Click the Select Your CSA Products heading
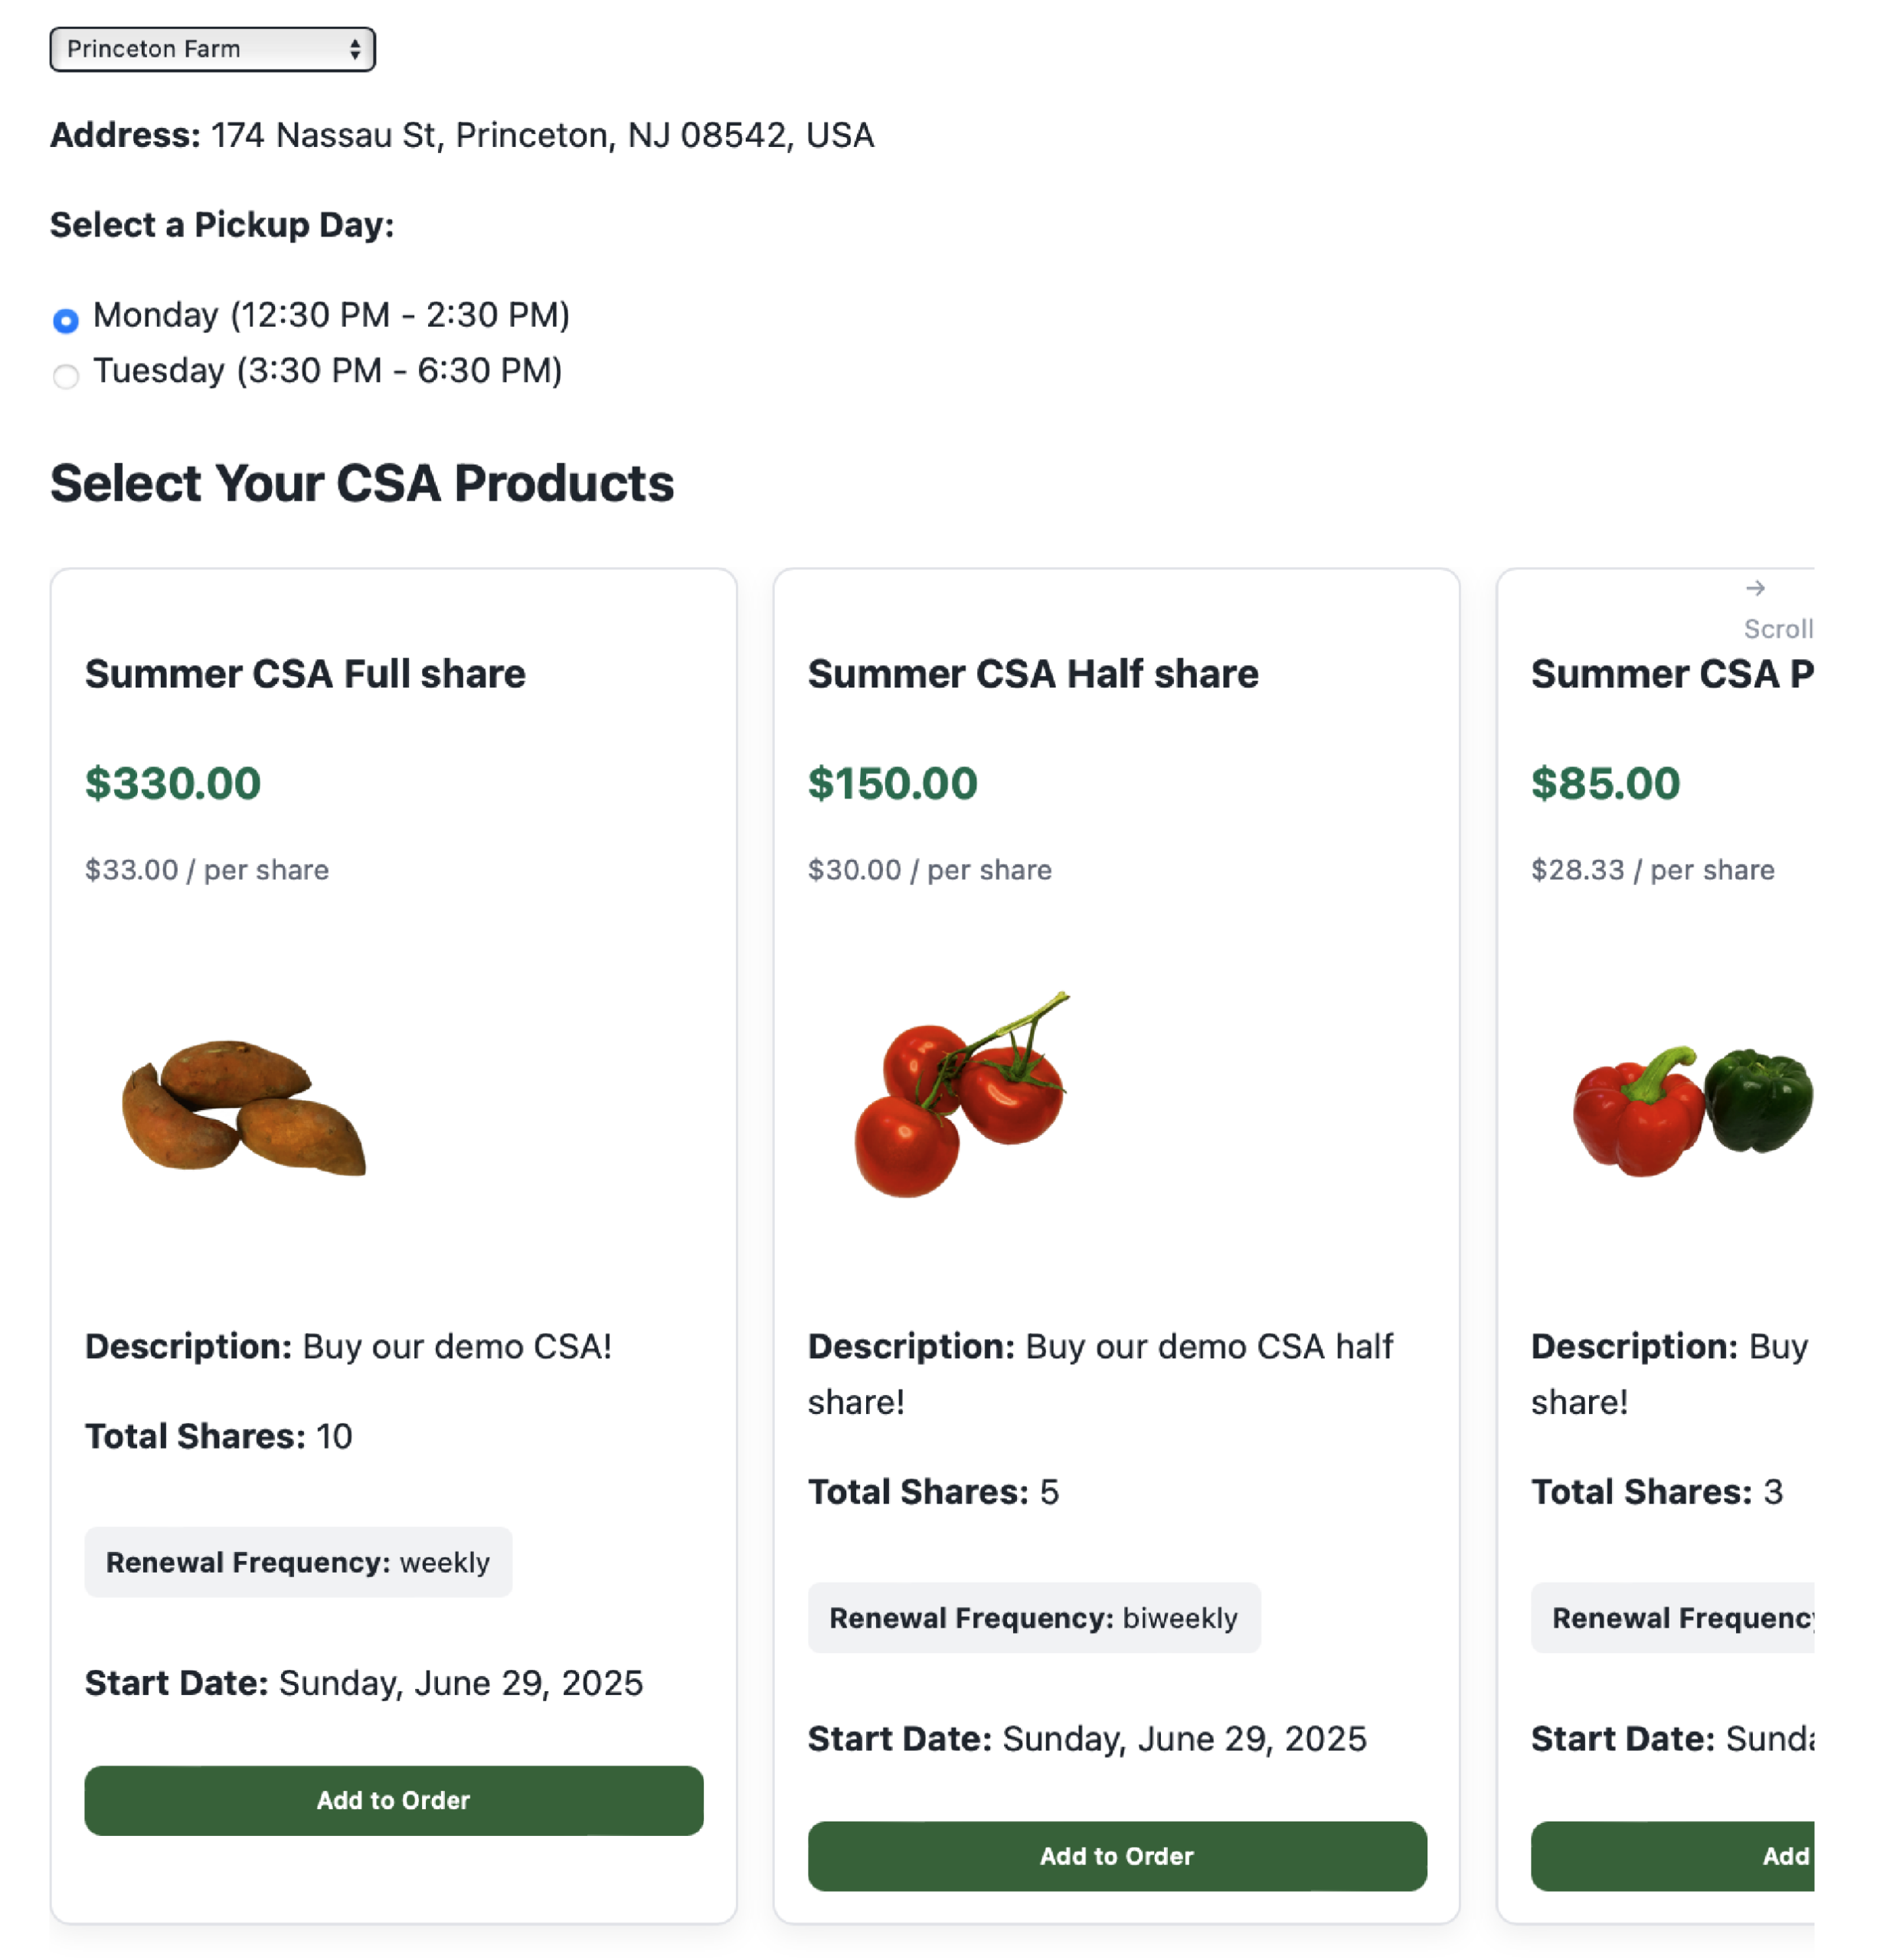 coord(363,484)
